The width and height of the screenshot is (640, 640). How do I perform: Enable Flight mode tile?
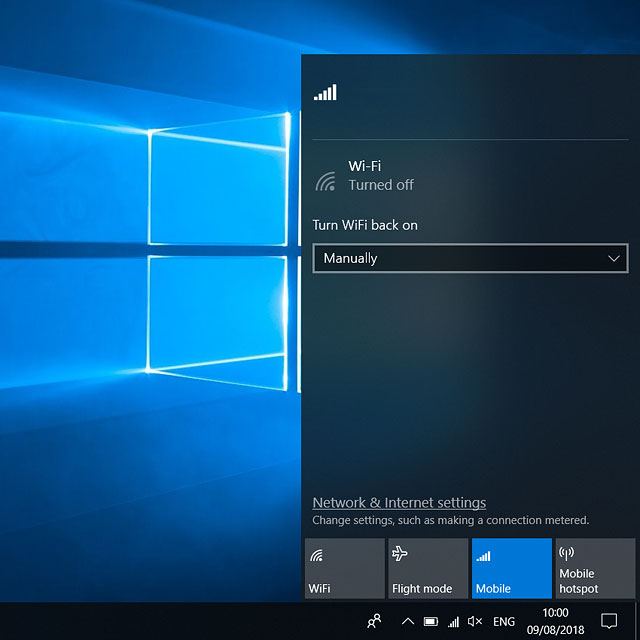tap(428, 568)
